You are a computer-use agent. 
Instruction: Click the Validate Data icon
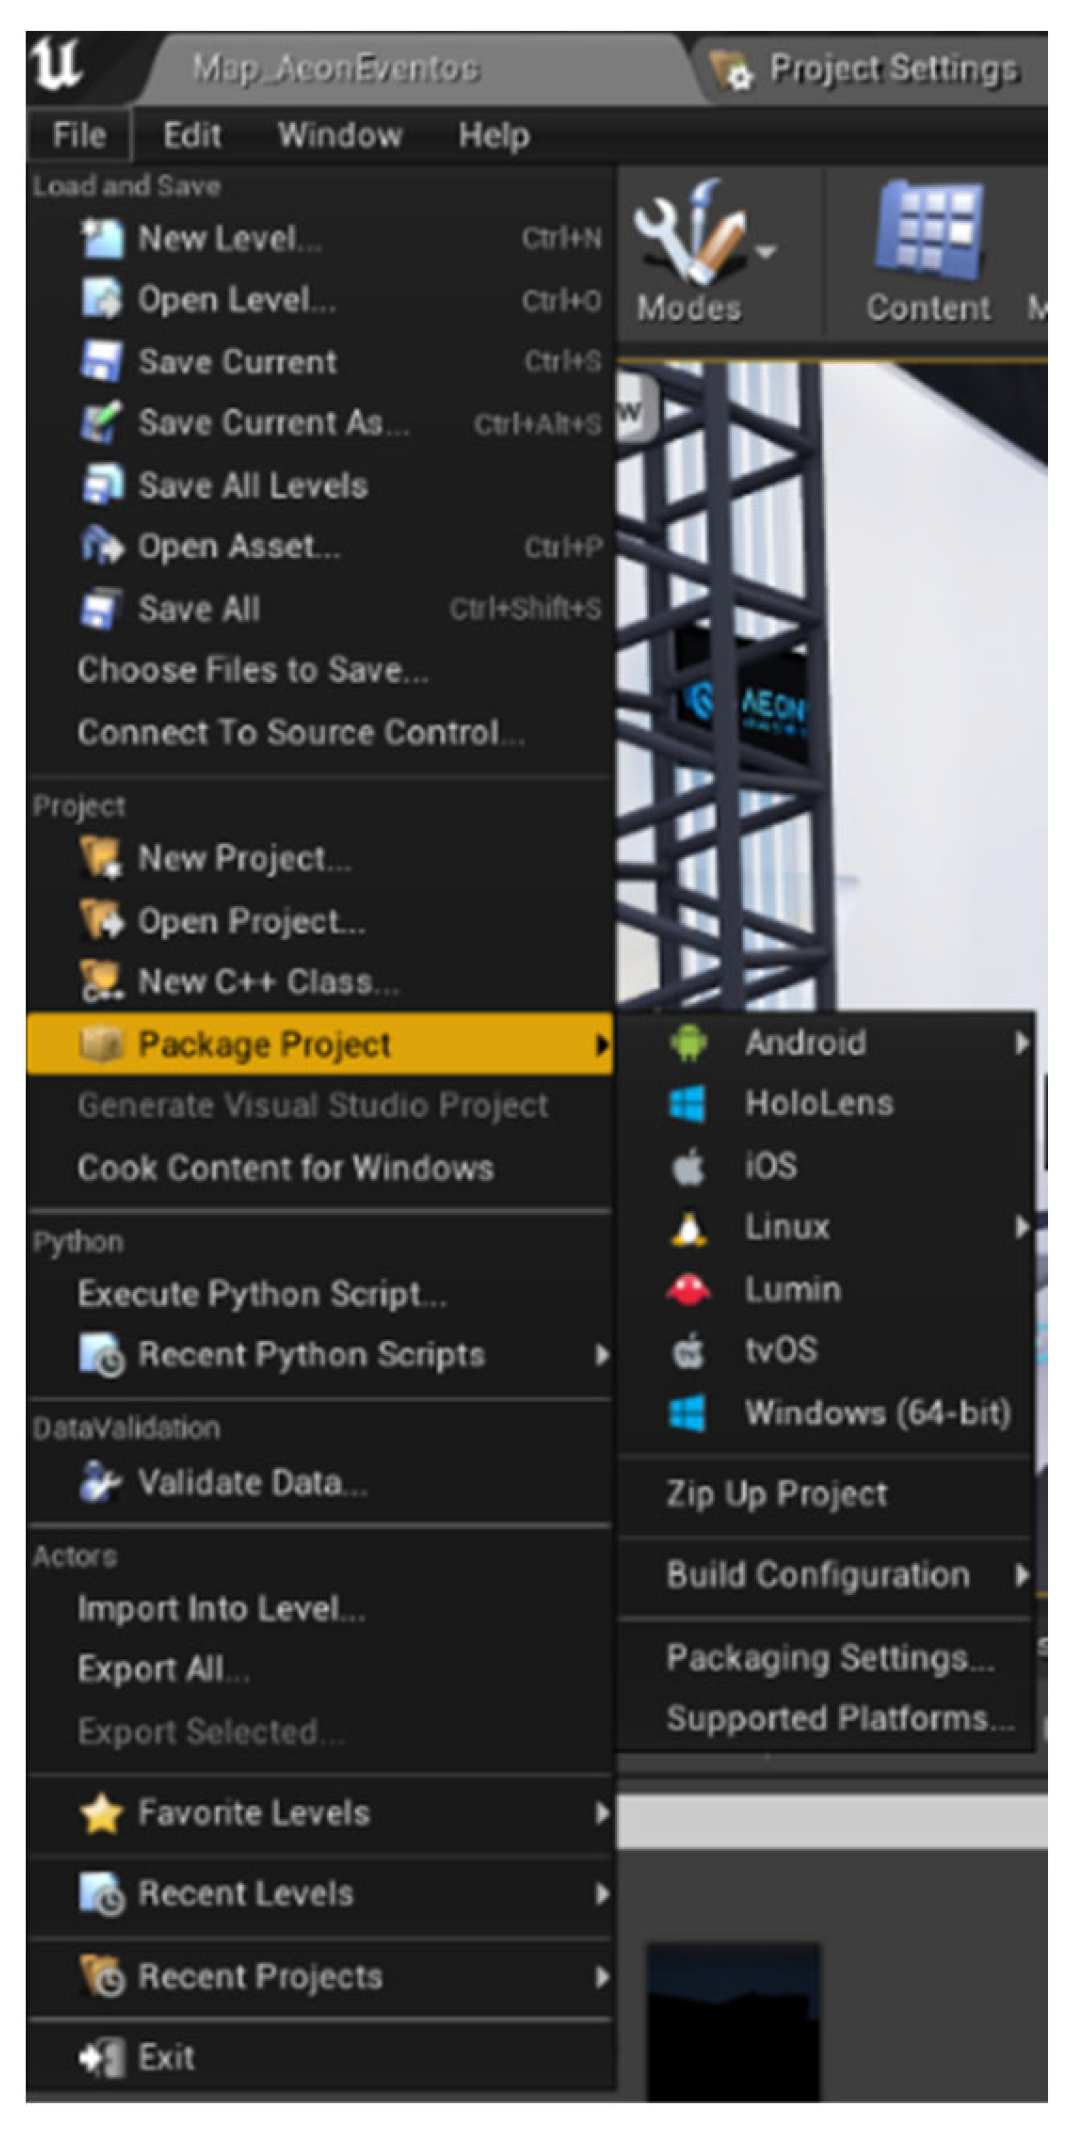(101, 1482)
